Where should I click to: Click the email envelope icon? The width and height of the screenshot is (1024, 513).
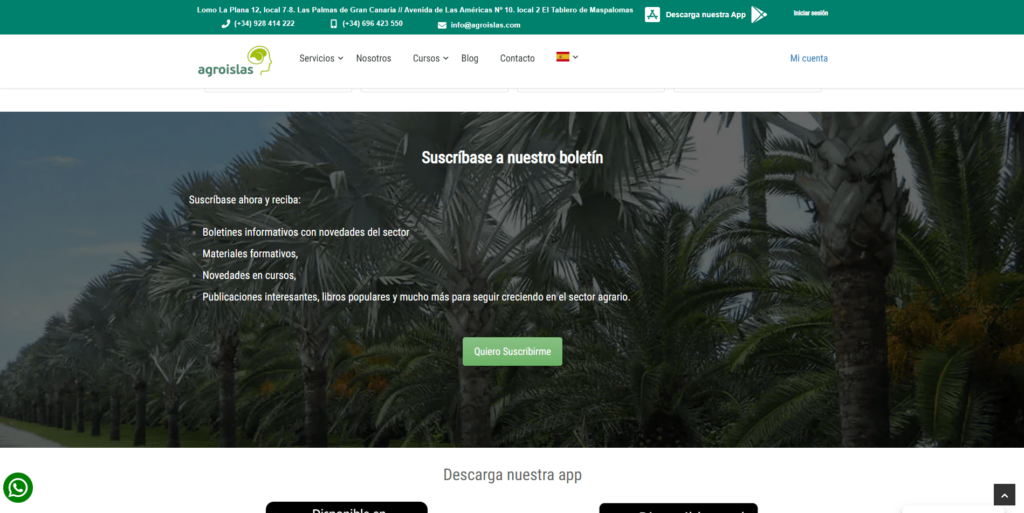click(442, 25)
